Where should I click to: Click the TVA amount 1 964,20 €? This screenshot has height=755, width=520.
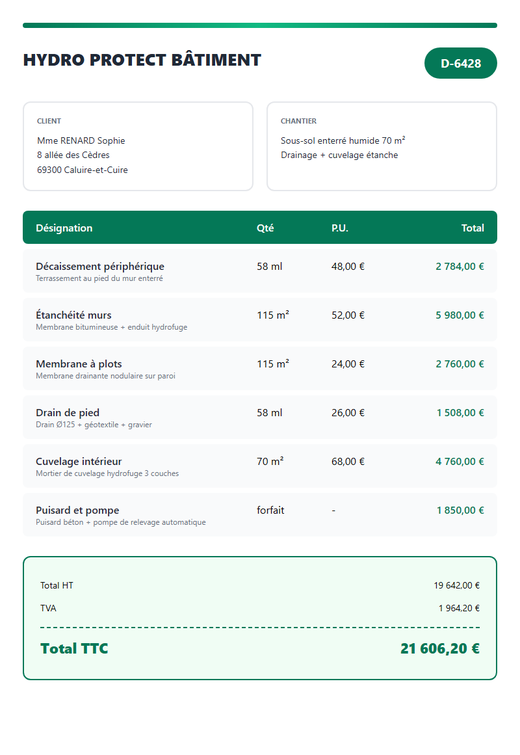(x=459, y=608)
